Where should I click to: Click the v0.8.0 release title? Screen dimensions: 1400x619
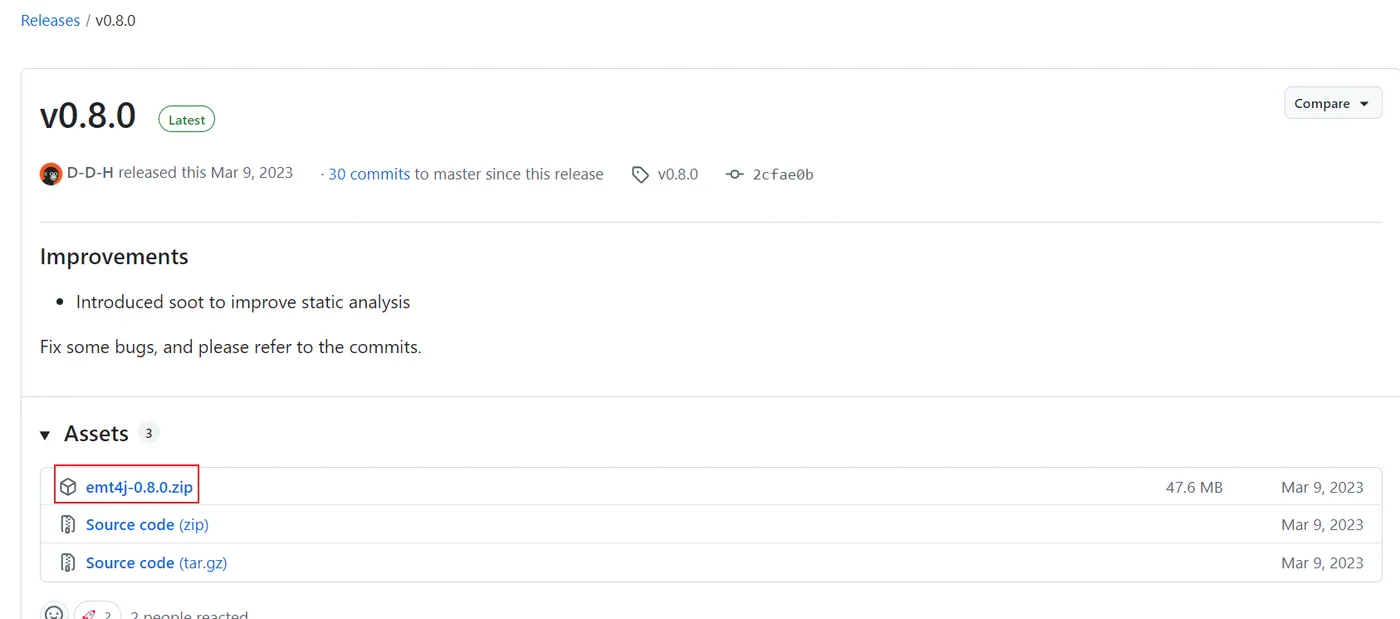click(88, 116)
